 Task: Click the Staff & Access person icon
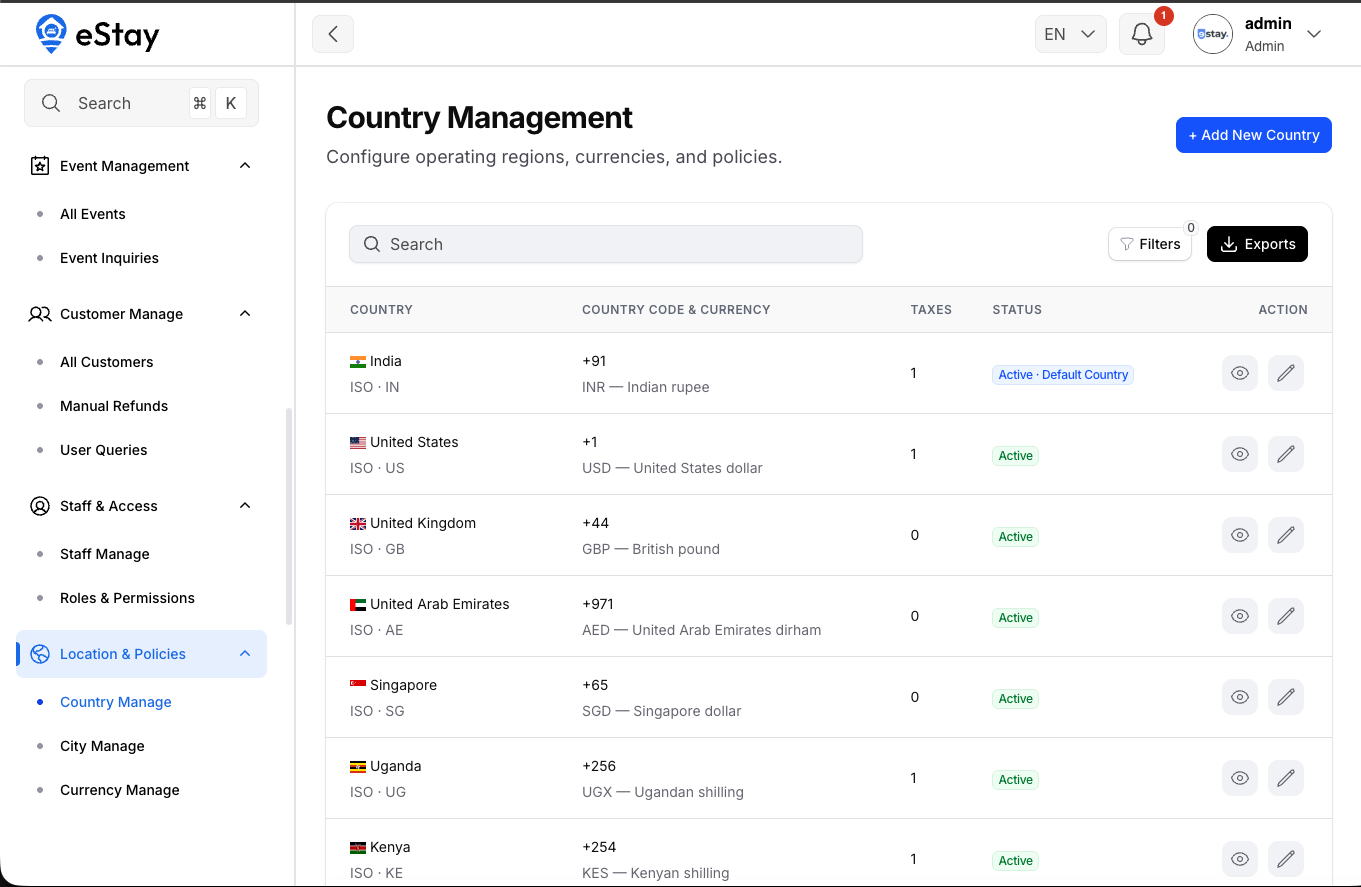pyautogui.click(x=40, y=506)
